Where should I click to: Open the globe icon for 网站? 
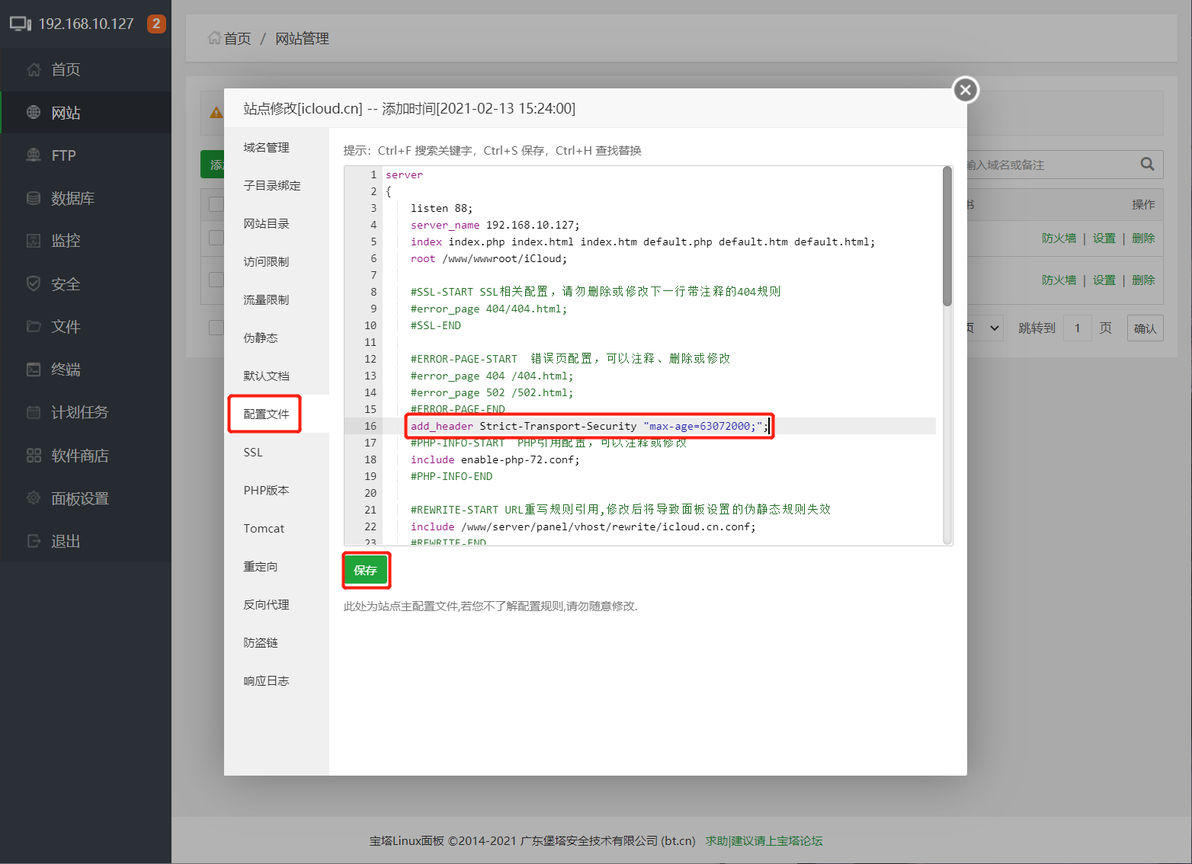click(x=33, y=112)
